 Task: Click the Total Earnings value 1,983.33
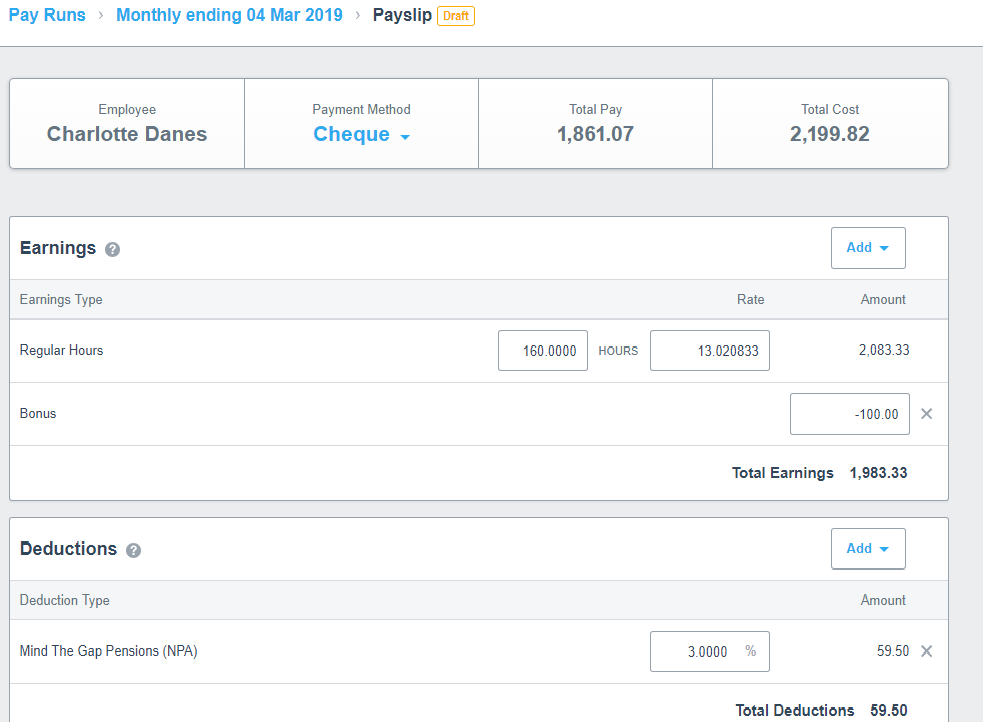click(x=878, y=473)
